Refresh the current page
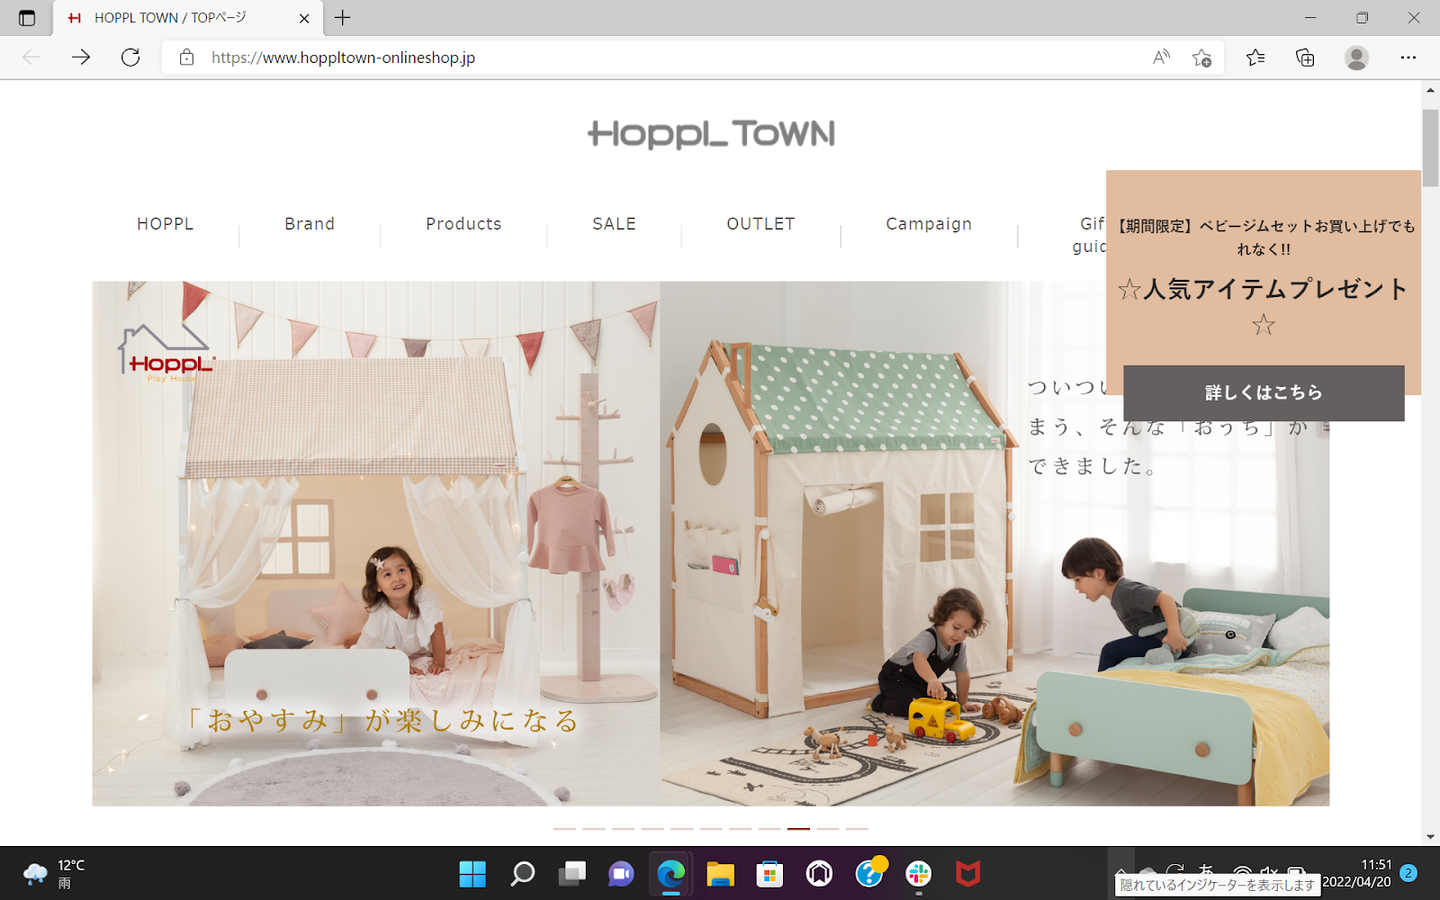 coord(130,57)
